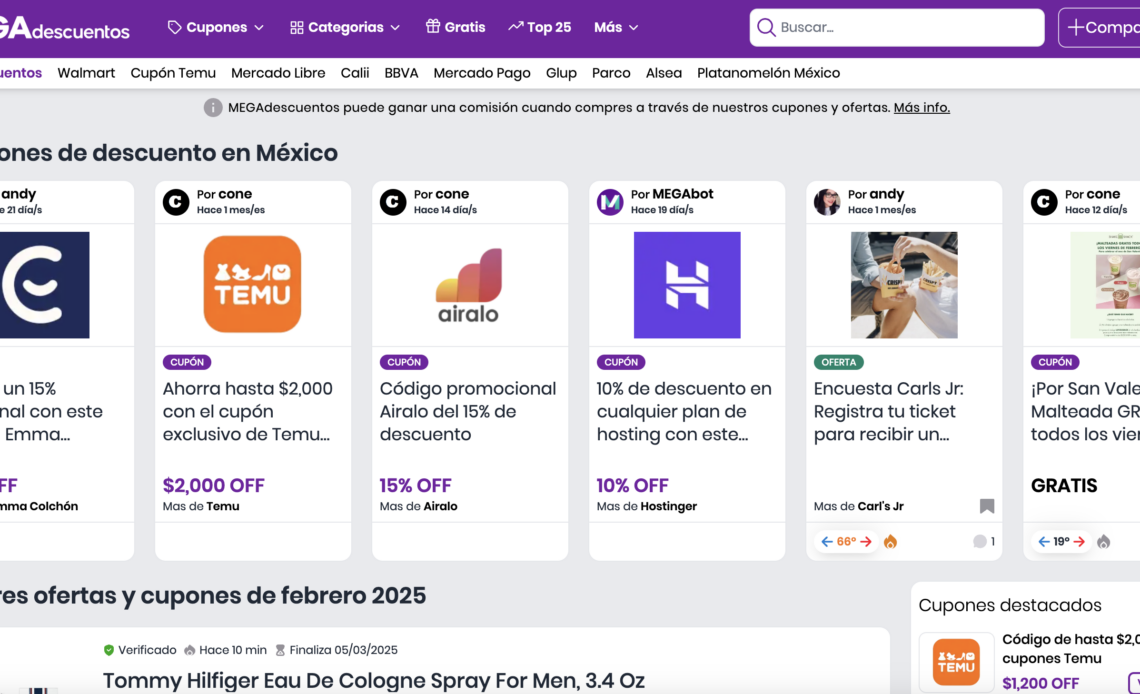Viewport: 1140px width, 694px height.
Task: Click the MEGAbot avatar icon
Action: (x=610, y=201)
